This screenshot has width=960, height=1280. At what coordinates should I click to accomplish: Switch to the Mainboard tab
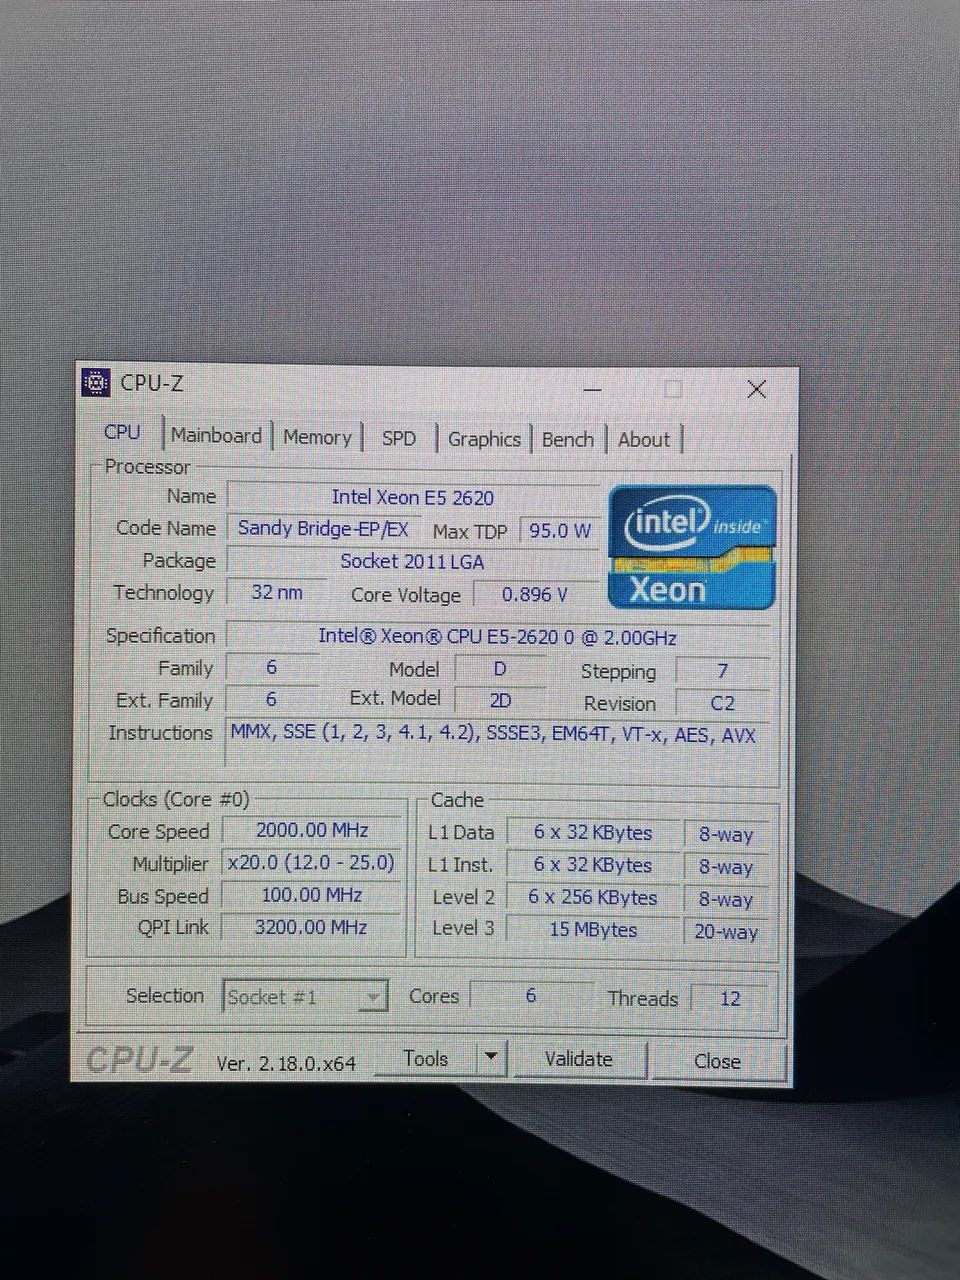216,436
